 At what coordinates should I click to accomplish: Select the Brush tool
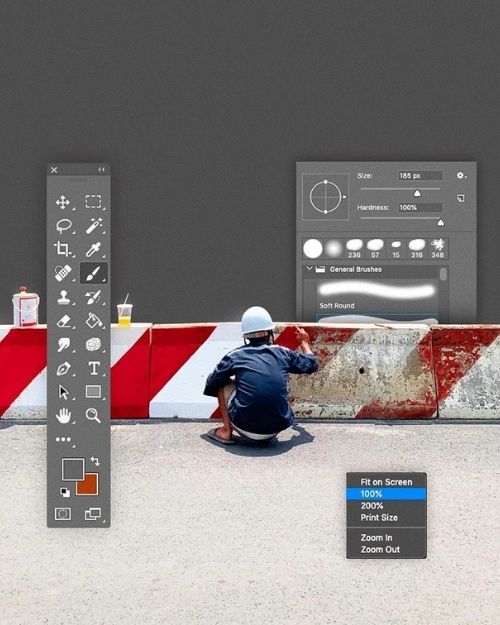click(94, 273)
